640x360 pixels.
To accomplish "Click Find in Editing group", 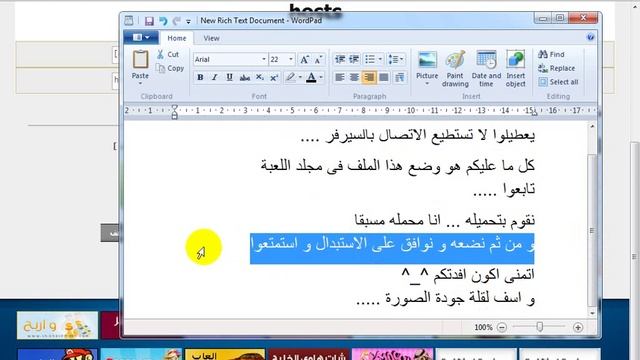I will [x=551, y=54].
